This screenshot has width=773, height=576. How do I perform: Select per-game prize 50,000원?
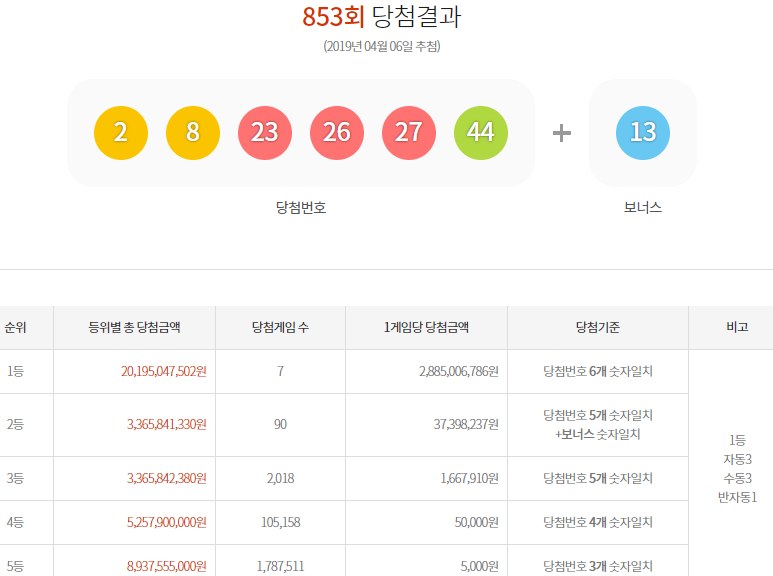[477, 522]
